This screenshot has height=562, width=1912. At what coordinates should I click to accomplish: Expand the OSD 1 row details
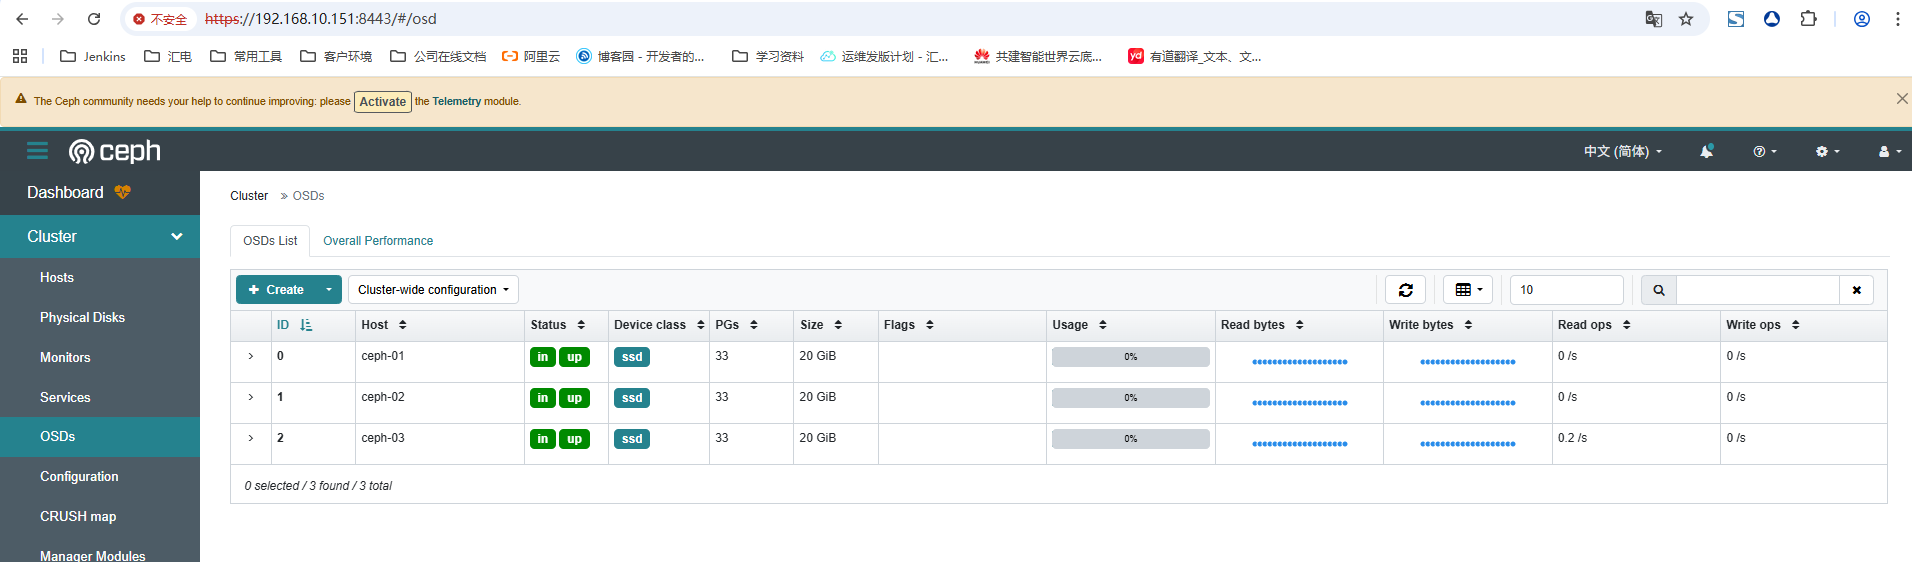click(251, 397)
